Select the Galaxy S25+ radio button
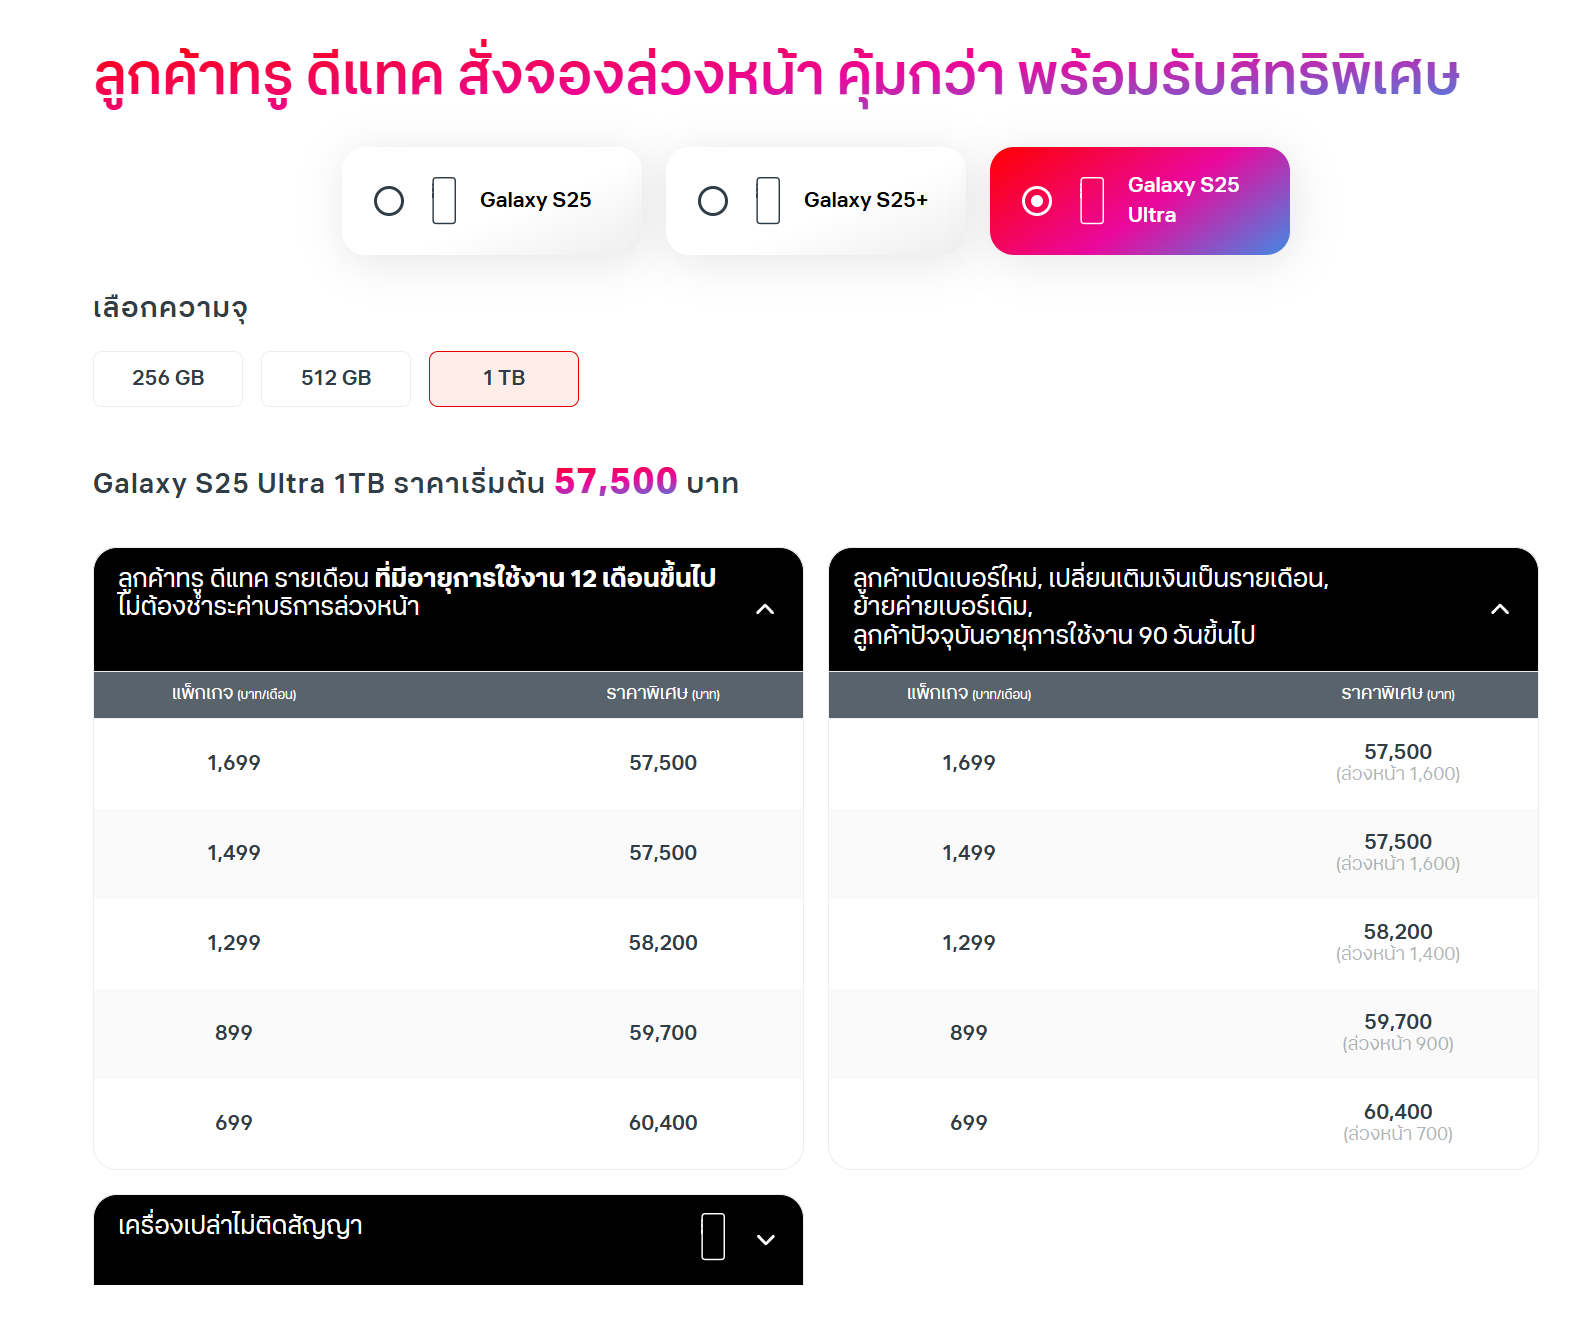 click(713, 201)
